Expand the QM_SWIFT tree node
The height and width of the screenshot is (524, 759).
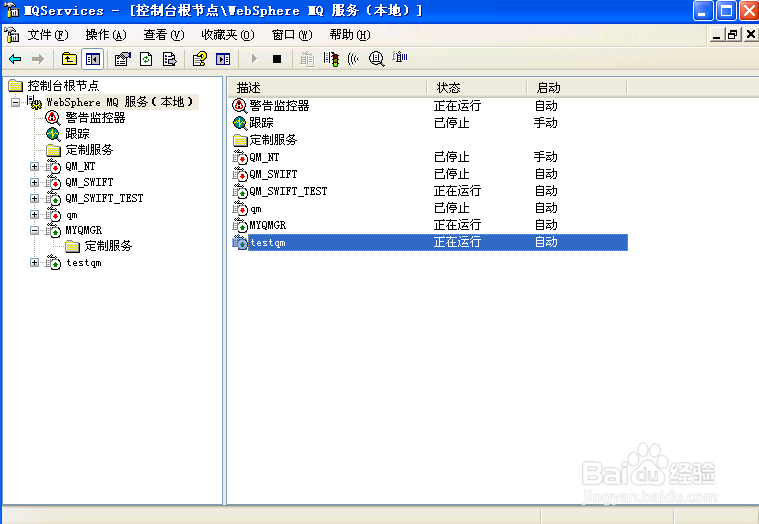[34, 182]
